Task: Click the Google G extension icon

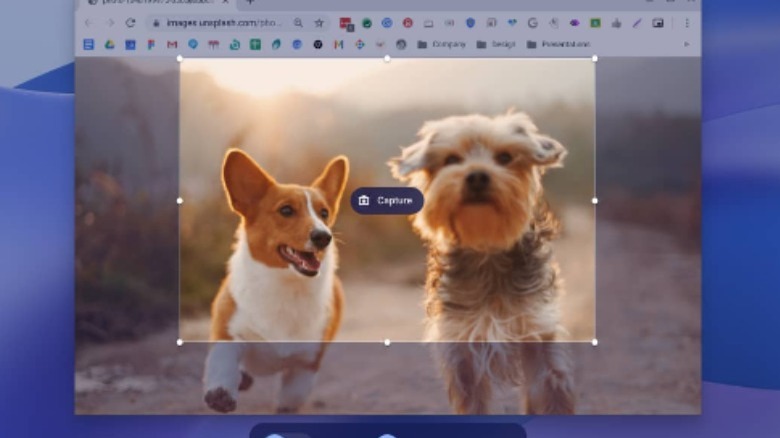Action: pyautogui.click(x=532, y=23)
